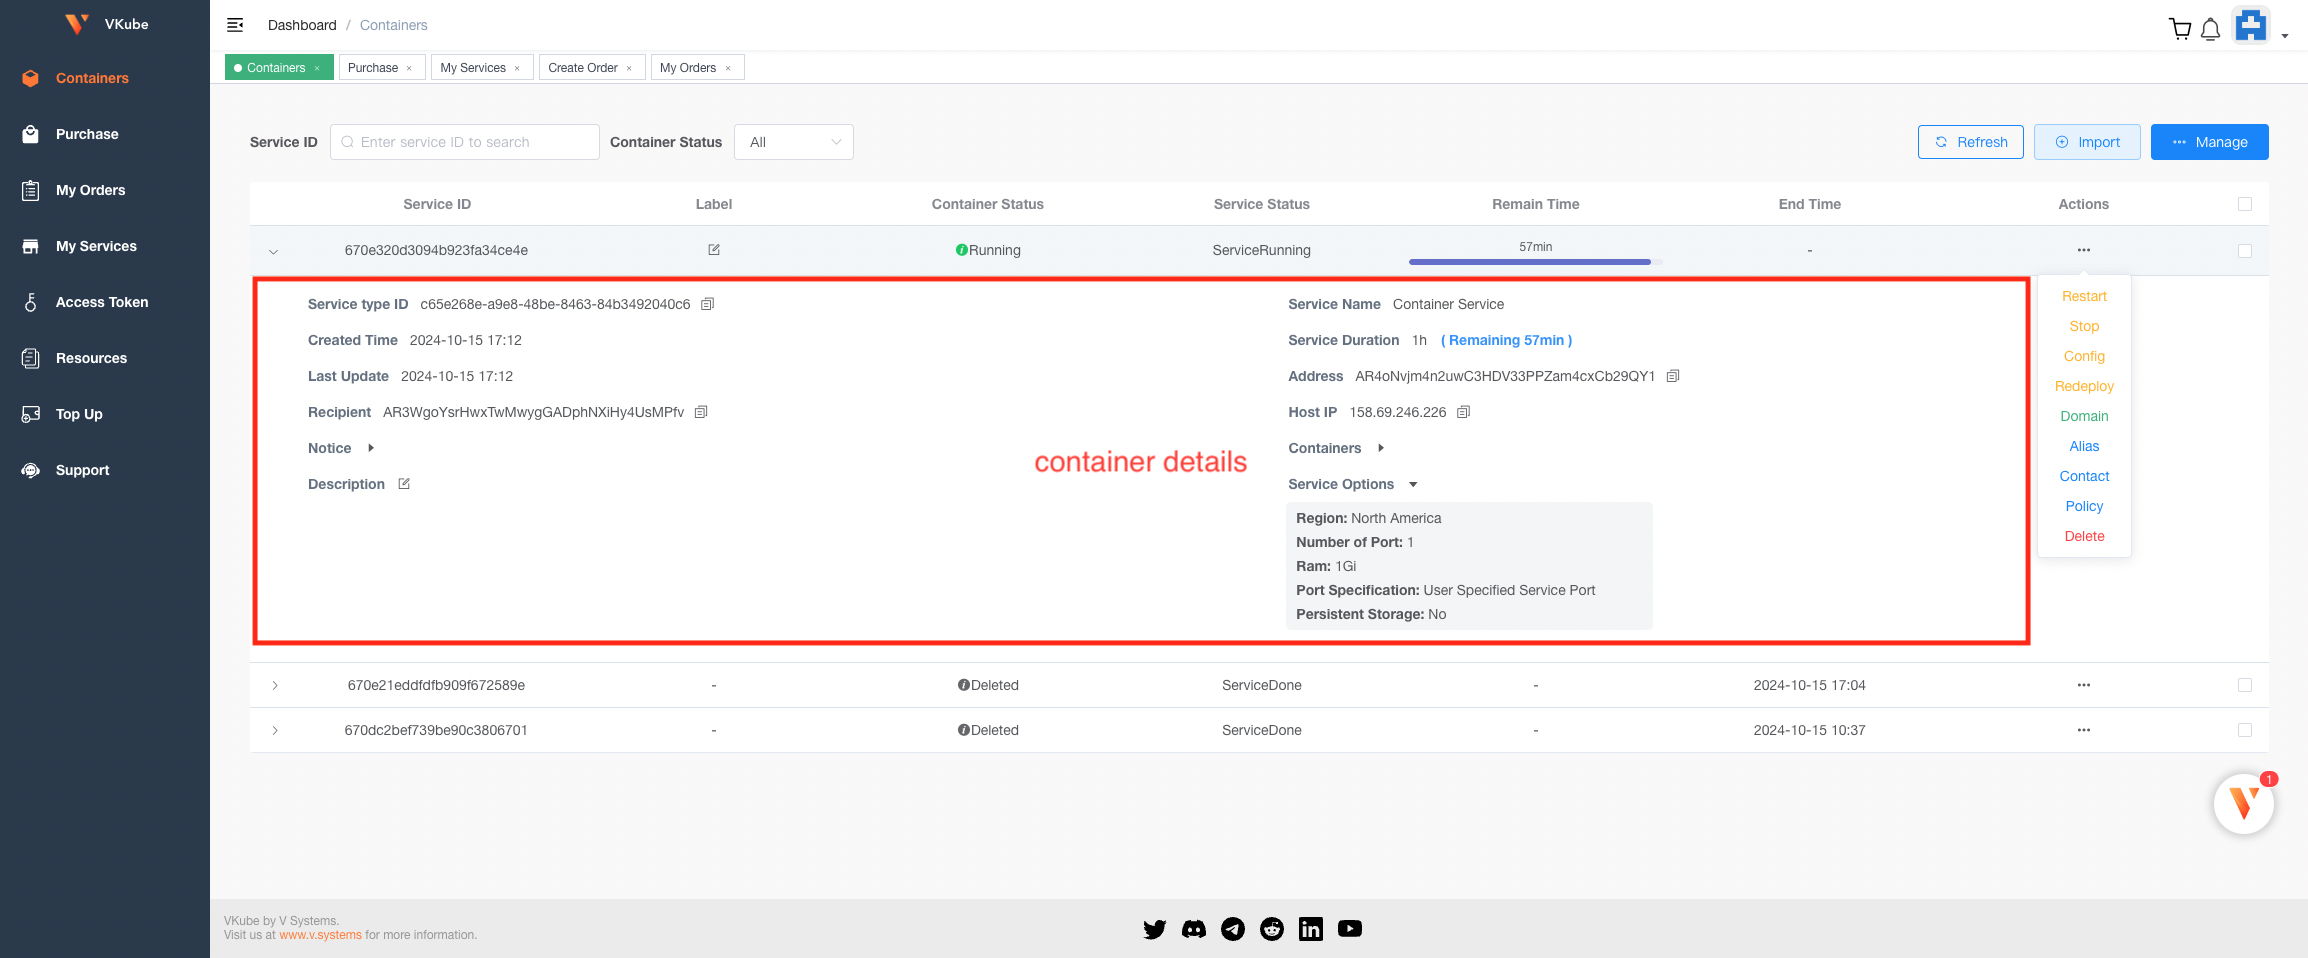
Task: Close the Purchase tab
Action: click(x=409, y=68)
